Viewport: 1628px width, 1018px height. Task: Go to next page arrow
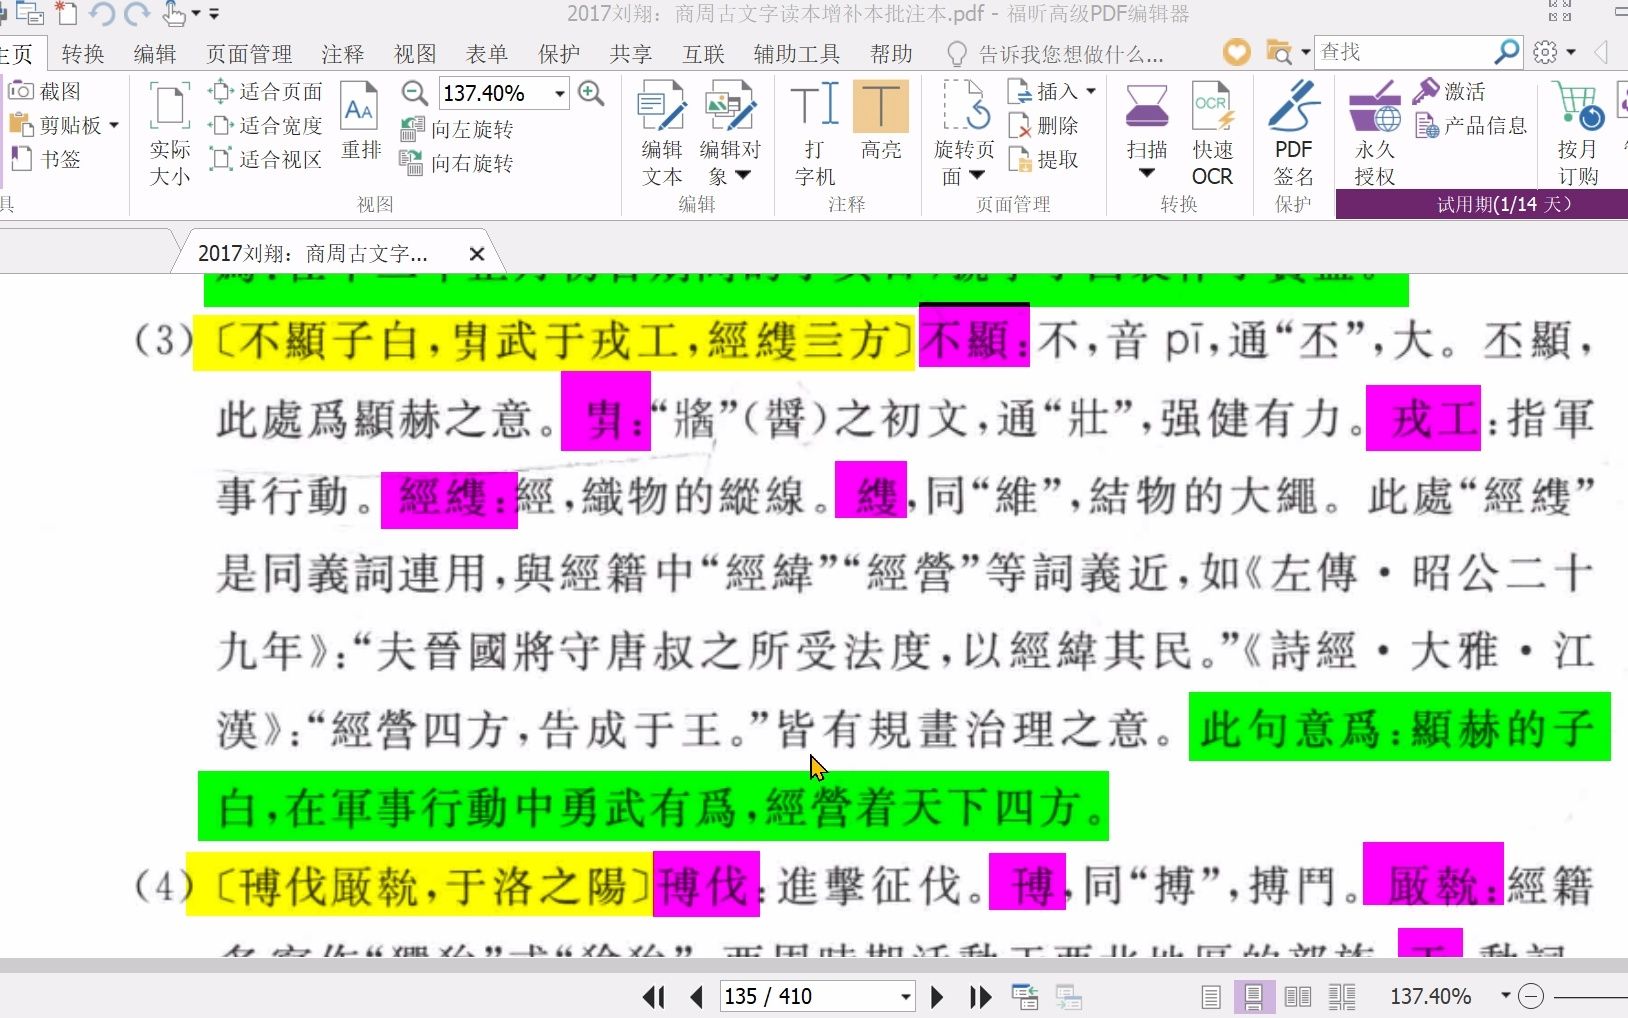[937, 997]
